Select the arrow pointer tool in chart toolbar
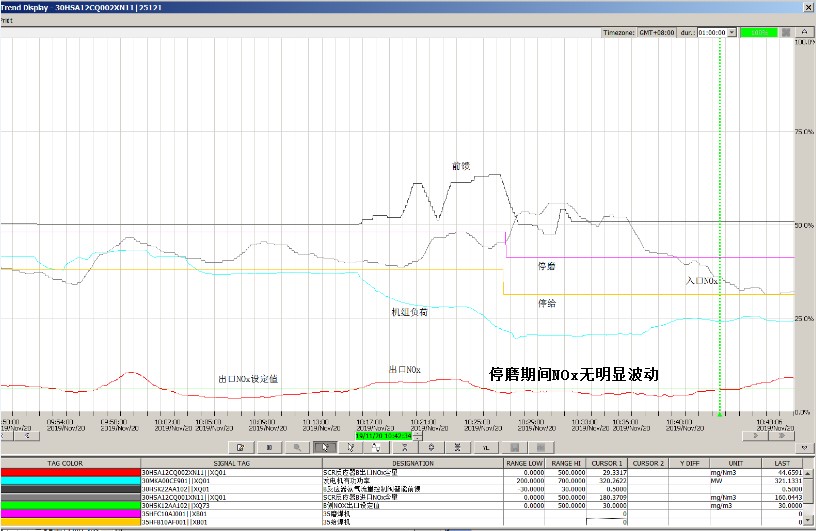Viewport: 816px width, 531px height. 324,447
